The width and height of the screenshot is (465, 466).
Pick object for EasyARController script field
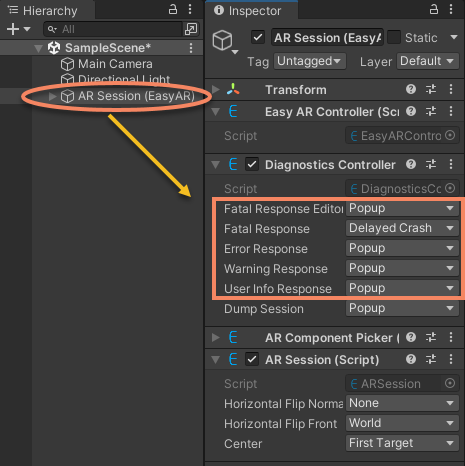tap(450, 135)
